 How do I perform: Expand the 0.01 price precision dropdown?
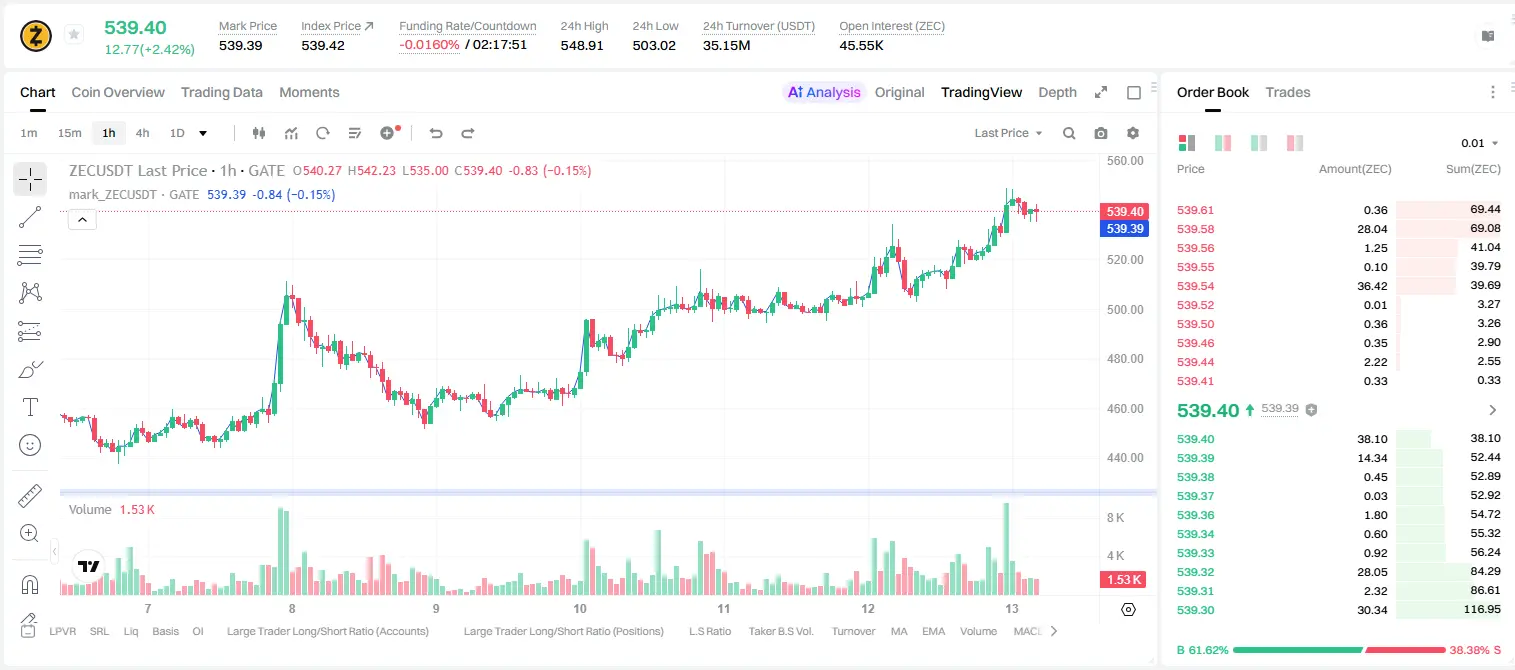point(1480,143)
